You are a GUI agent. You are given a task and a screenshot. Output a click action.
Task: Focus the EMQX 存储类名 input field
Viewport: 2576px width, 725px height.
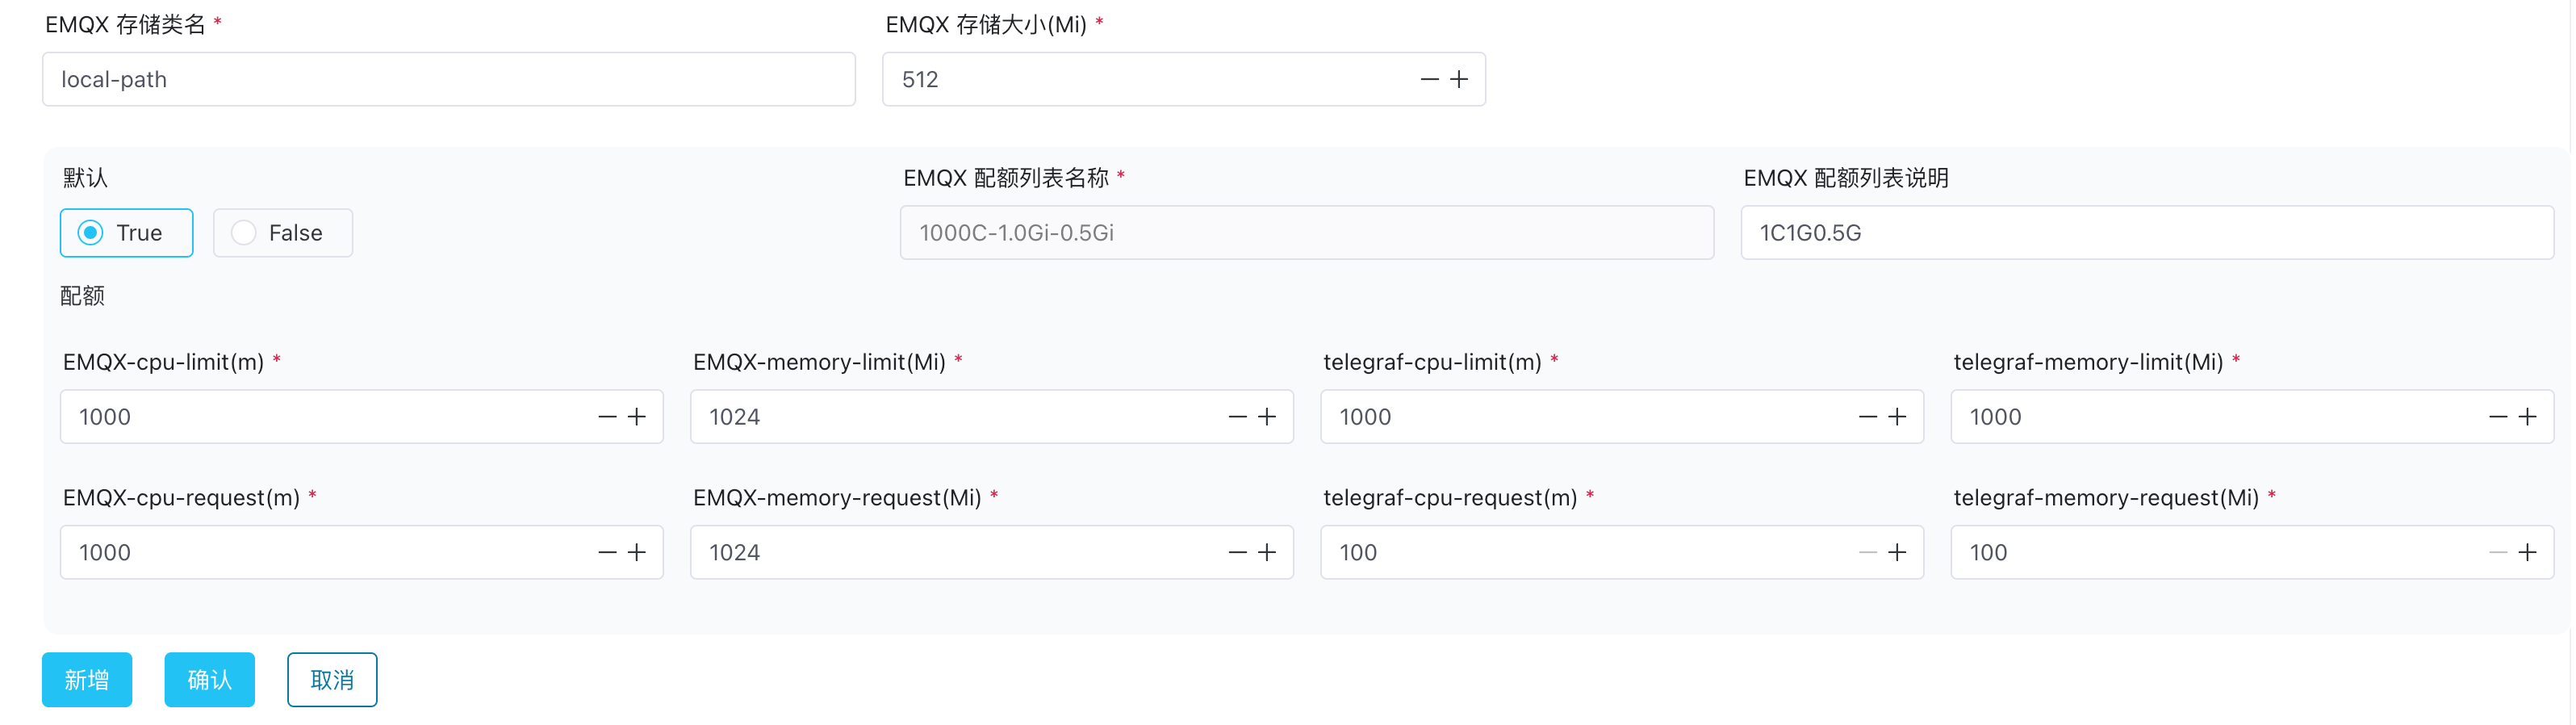click(448, 79)
